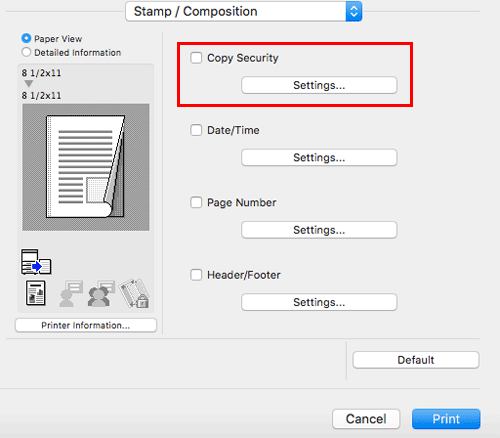Tick the Date/Time checkbox
This screenshot has height=438, width=500.
(x=196, y=130)
